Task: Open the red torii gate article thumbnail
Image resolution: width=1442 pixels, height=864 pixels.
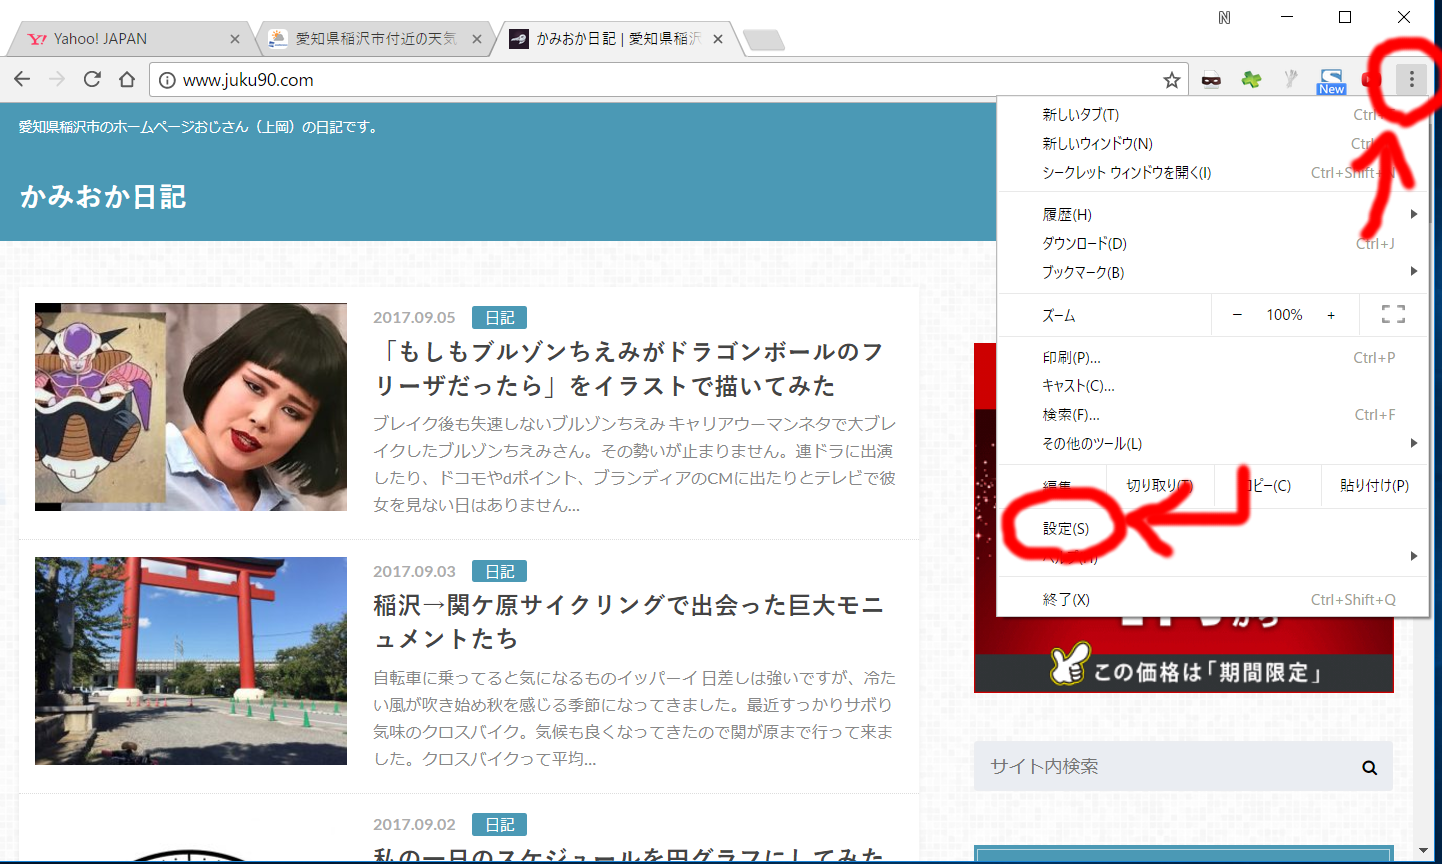Action: tap(191, 661)
